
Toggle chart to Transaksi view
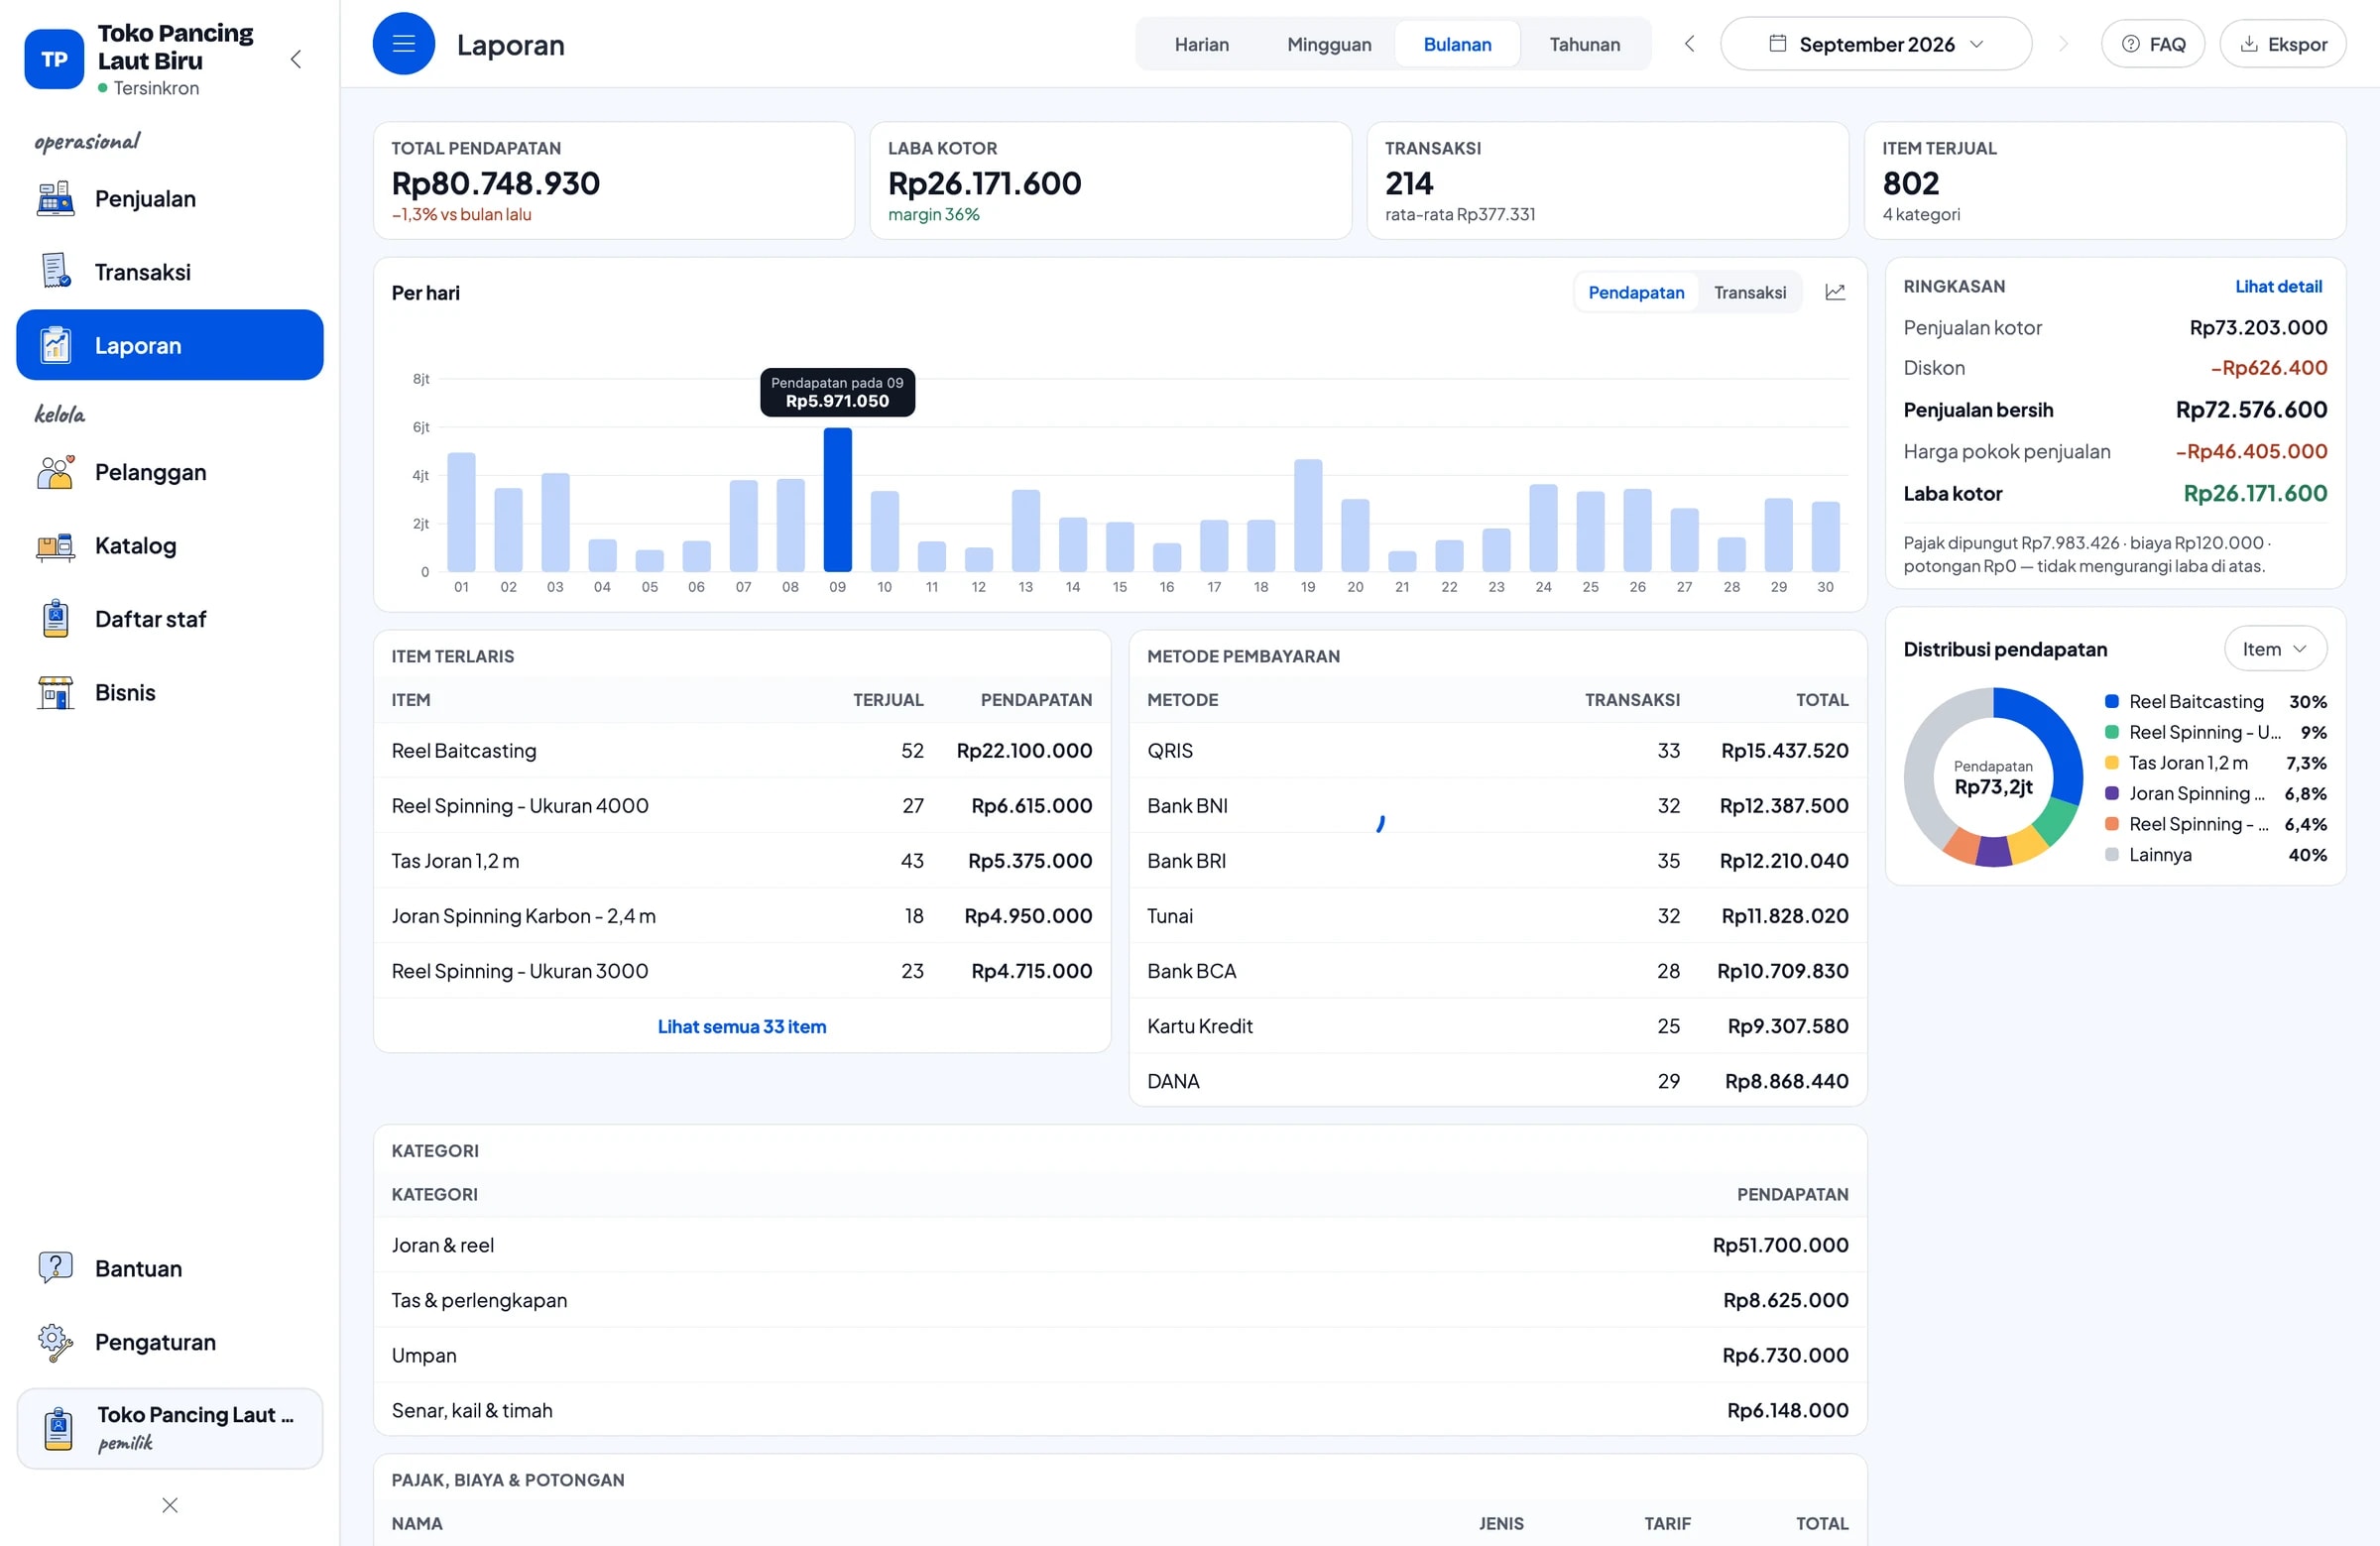click(1749, 292)
